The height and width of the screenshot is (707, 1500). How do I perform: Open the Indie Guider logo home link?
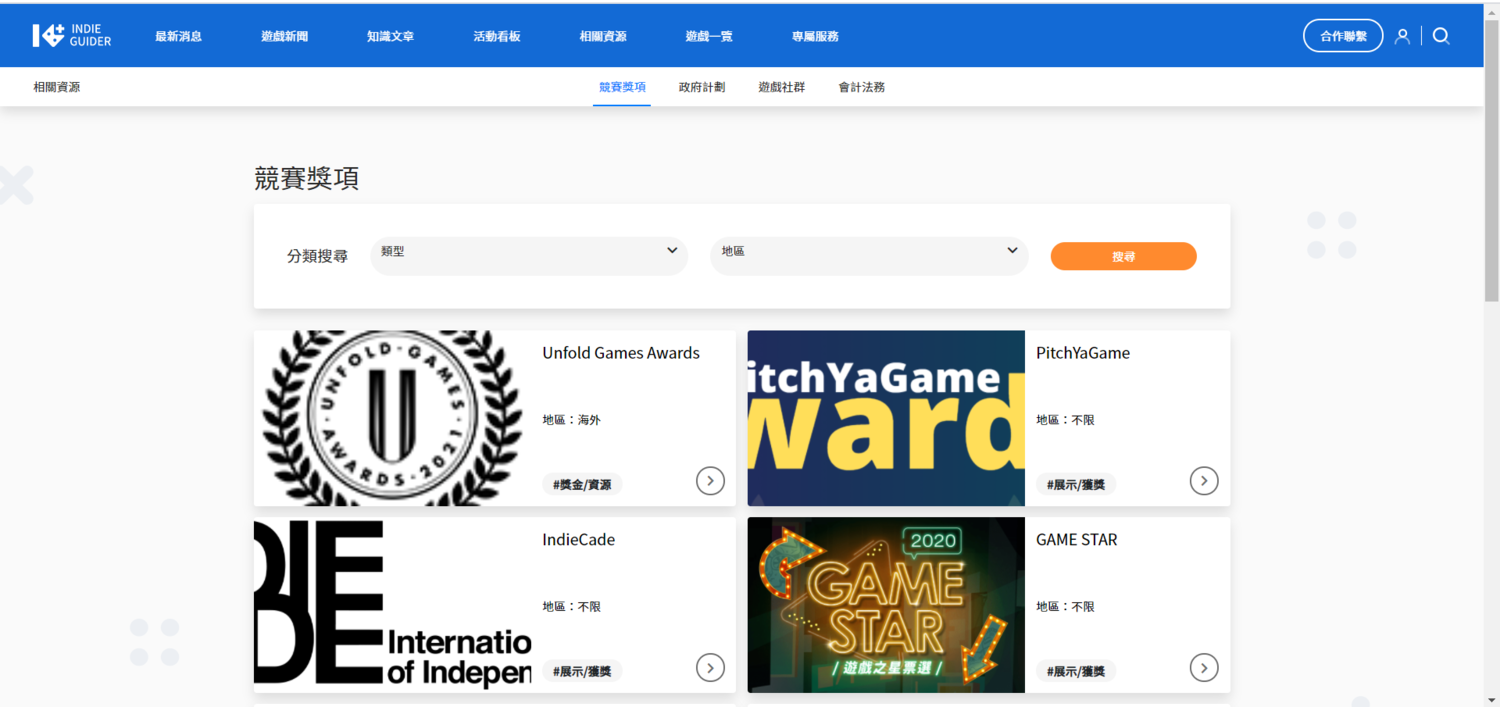click(72, 36)
